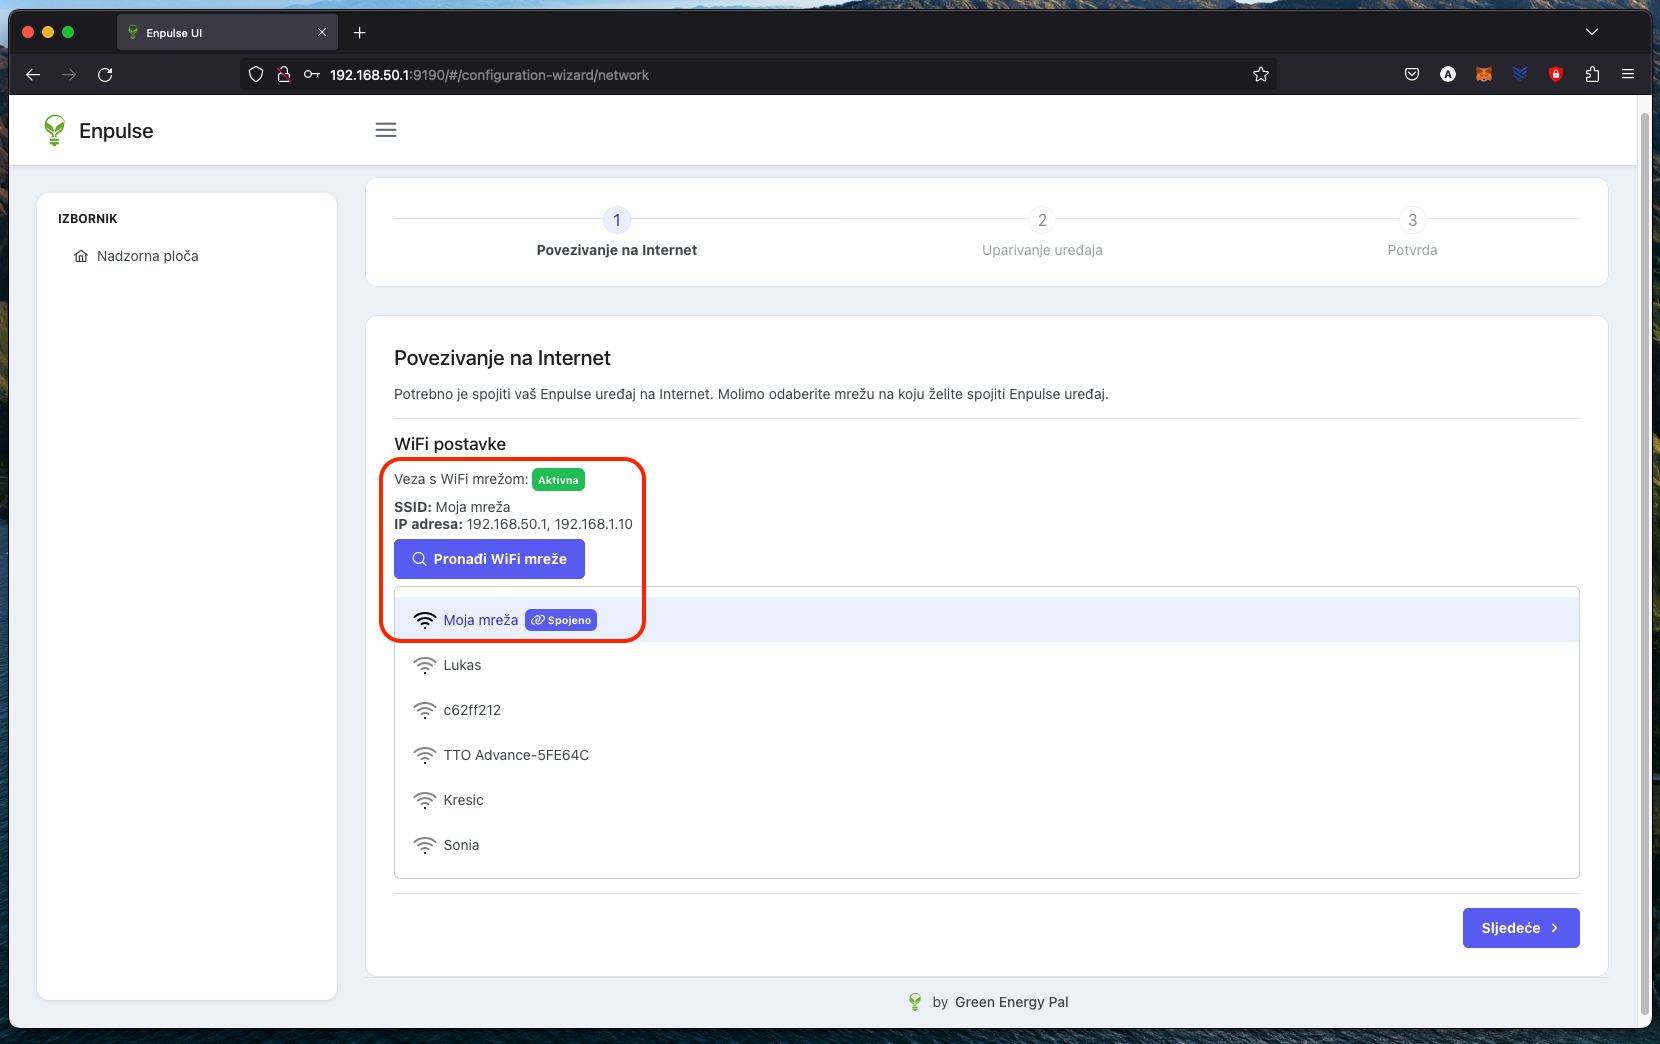Select the Sonia network from the list
Viewport: 1660px width, 1044px height.
(x=460, y=845)
